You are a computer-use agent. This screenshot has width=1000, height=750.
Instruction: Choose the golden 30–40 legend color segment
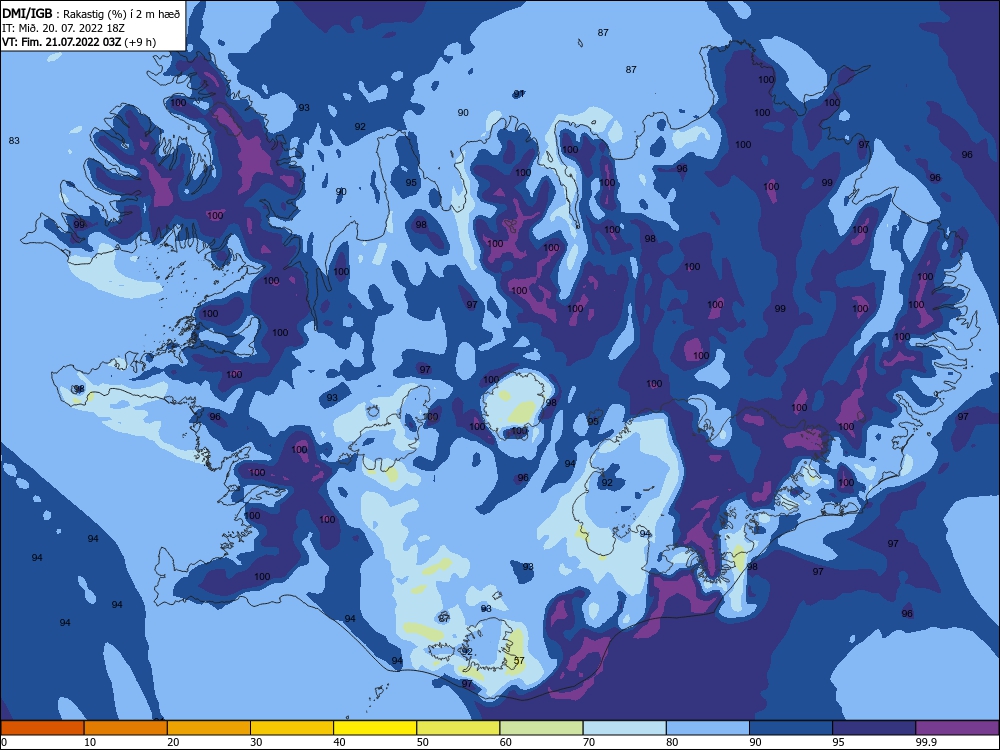pos(292,728)
